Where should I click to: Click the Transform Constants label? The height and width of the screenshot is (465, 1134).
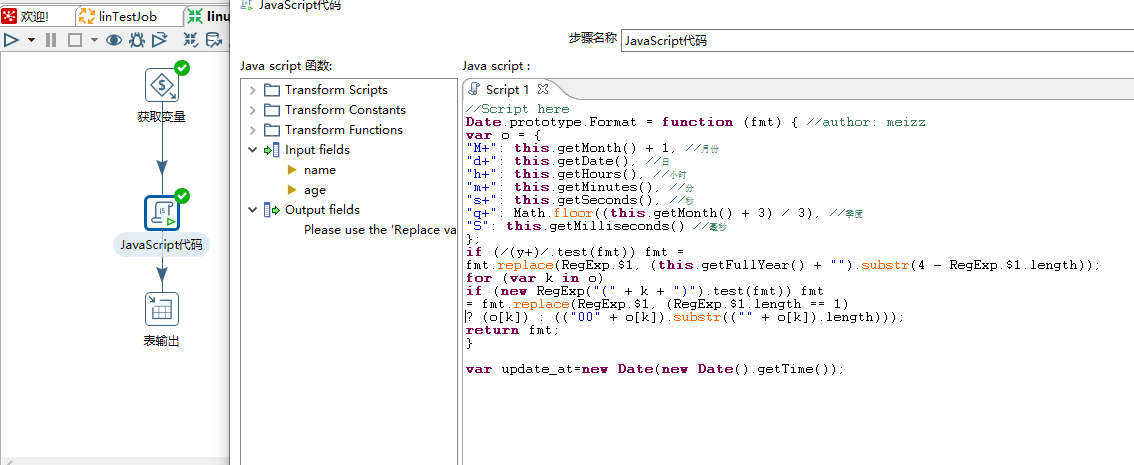345,111
